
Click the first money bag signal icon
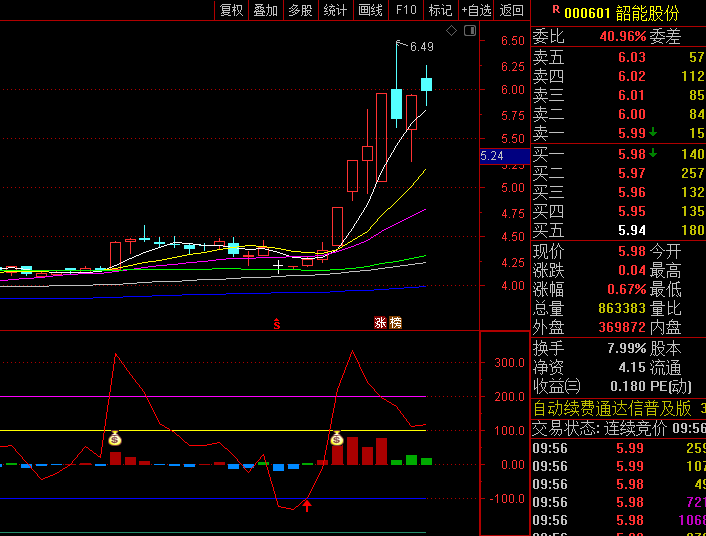(x=115, y=438)
